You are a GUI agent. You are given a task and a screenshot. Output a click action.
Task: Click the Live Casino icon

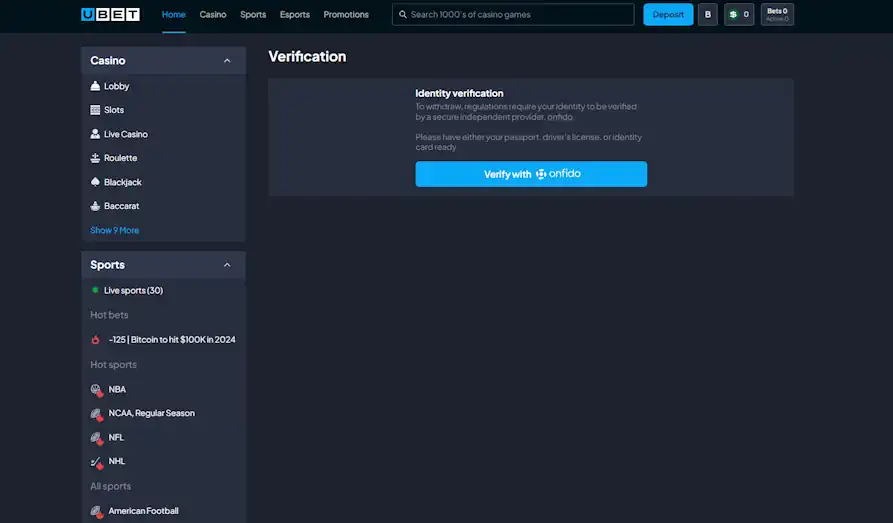(x=95, y=134)
